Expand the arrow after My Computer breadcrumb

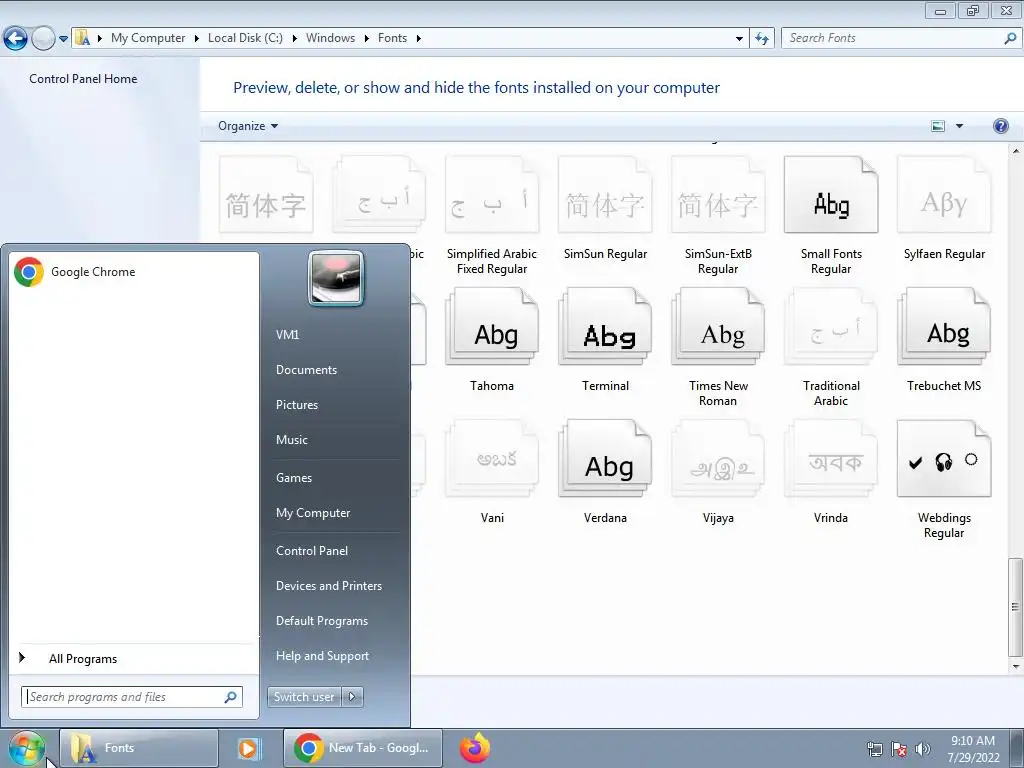pos(196,39)
